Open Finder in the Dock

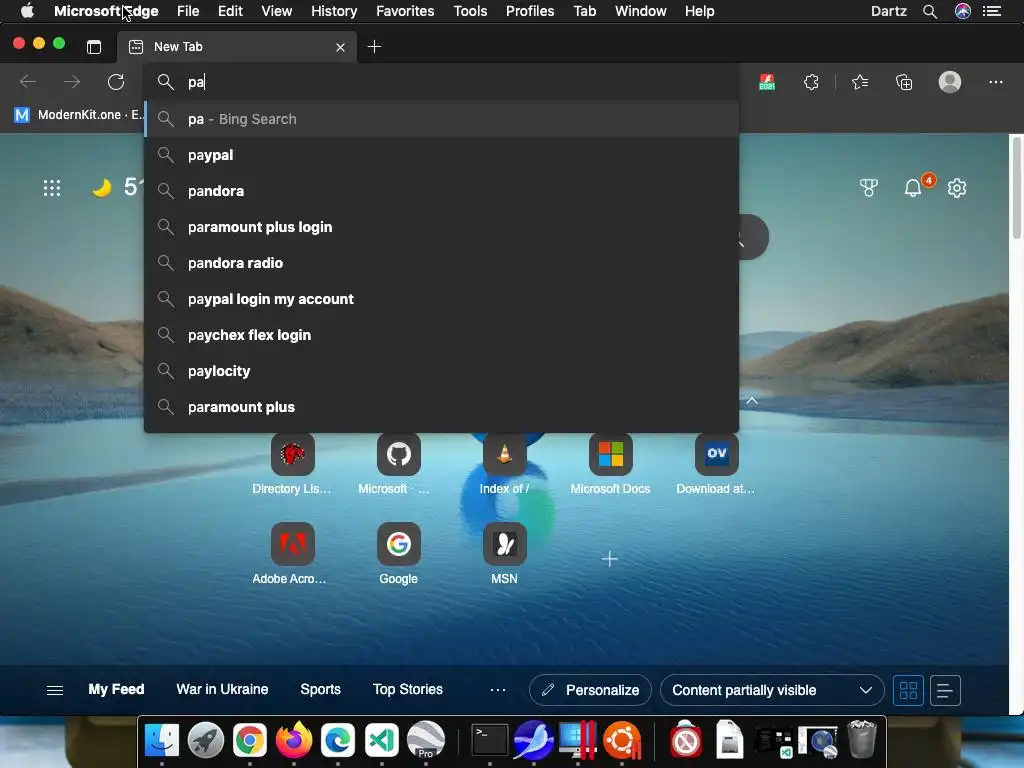161,740
